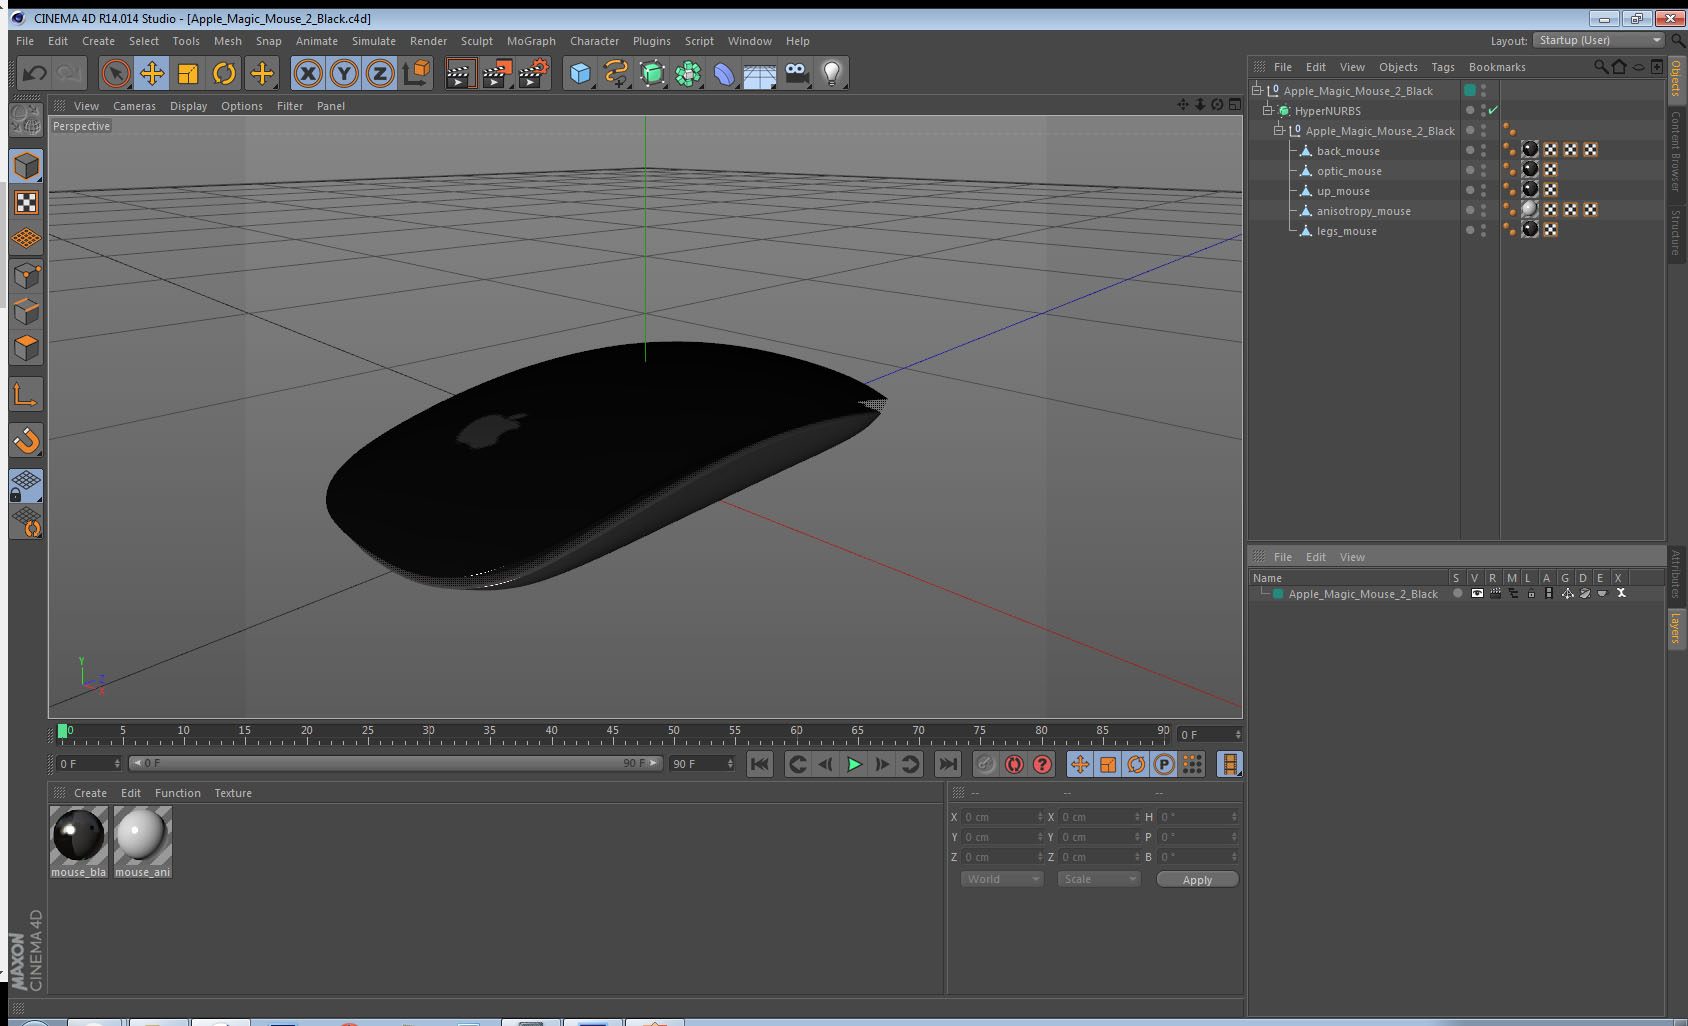1688x1026 pixels.
Task: Click the layer color swatch for Apple_Magic_Mouse_2_Black
Action: (1278, 594)
